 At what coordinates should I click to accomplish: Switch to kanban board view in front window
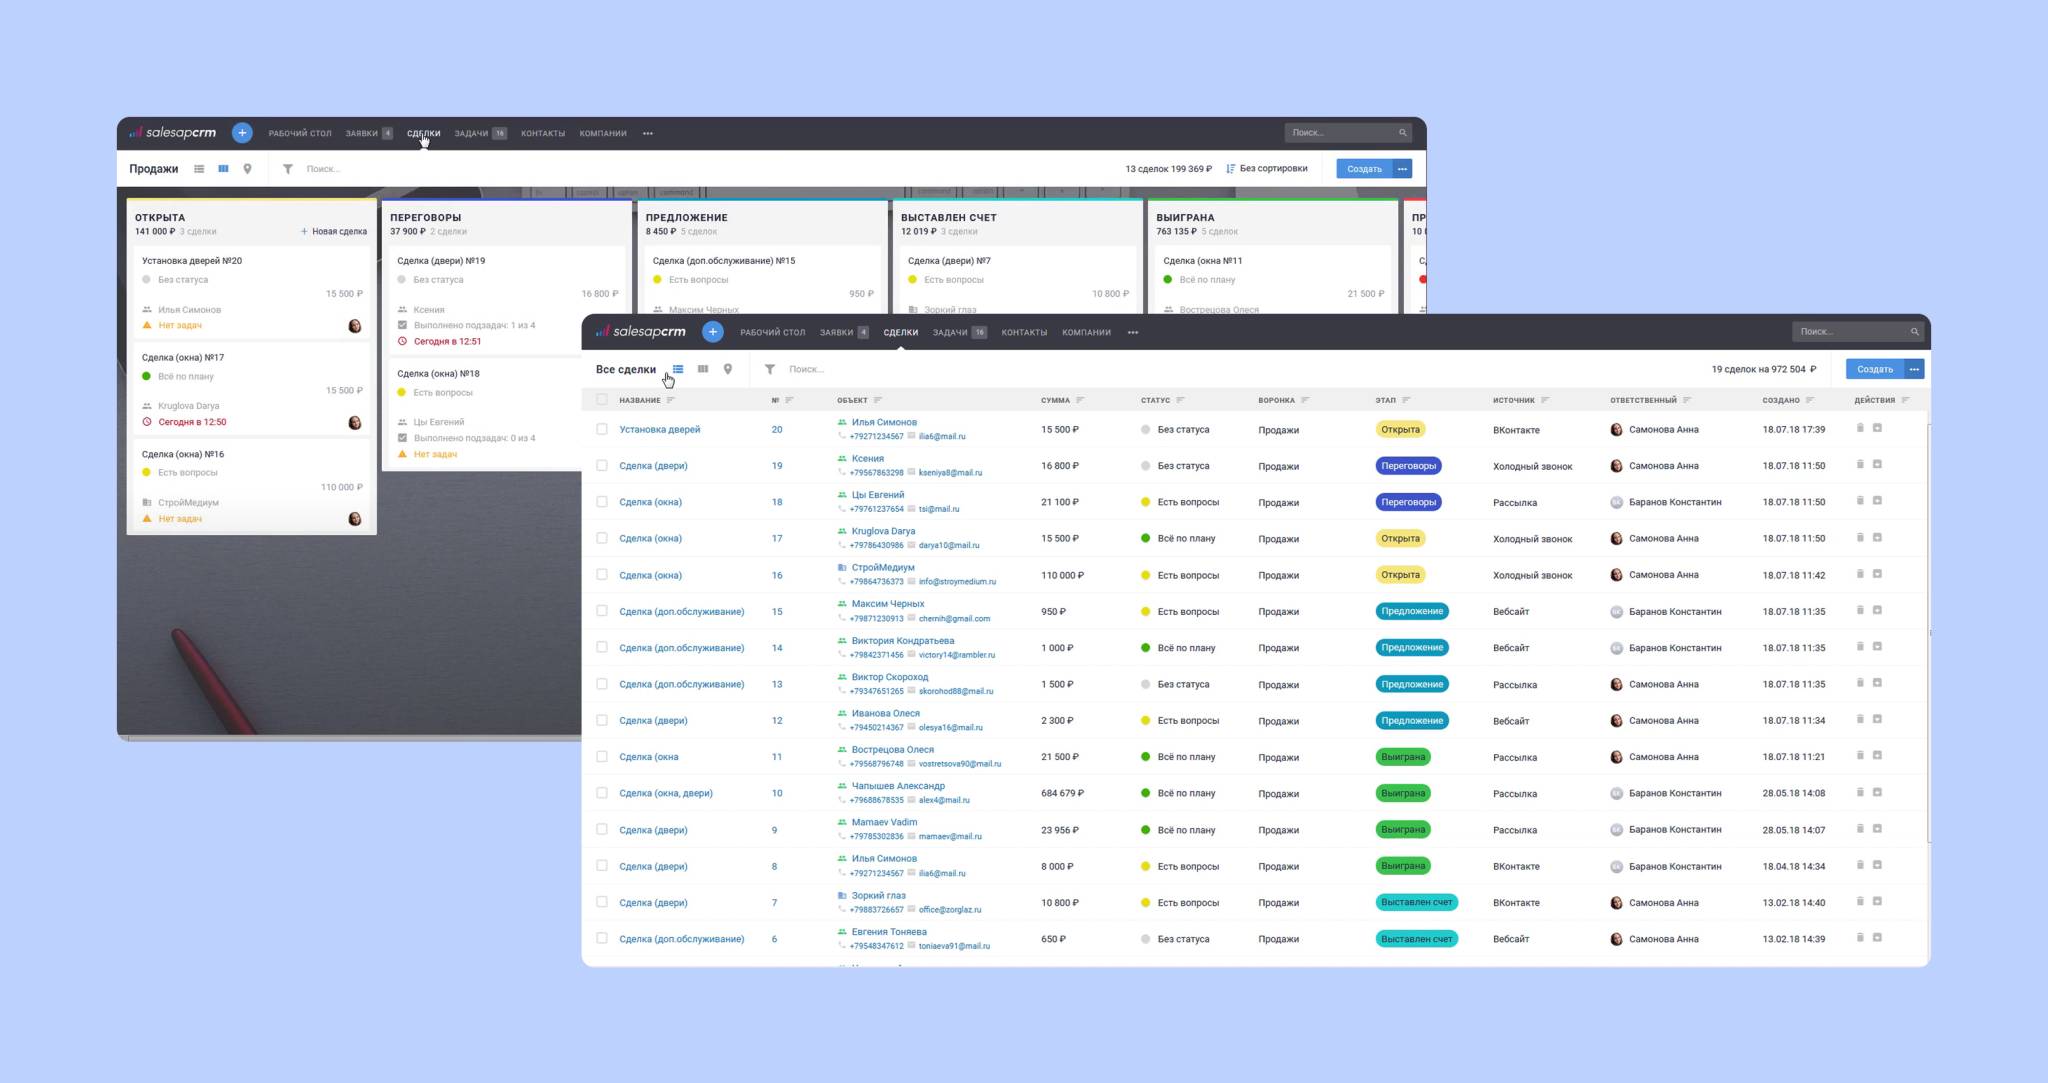click(703, 369)
